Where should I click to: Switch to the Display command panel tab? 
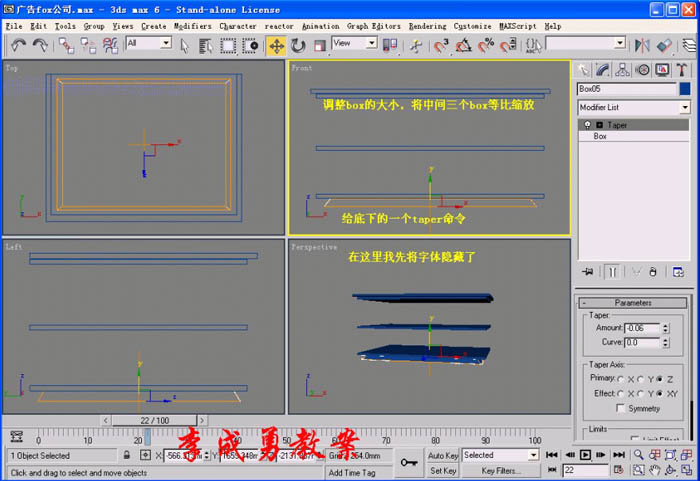[662, 70]
